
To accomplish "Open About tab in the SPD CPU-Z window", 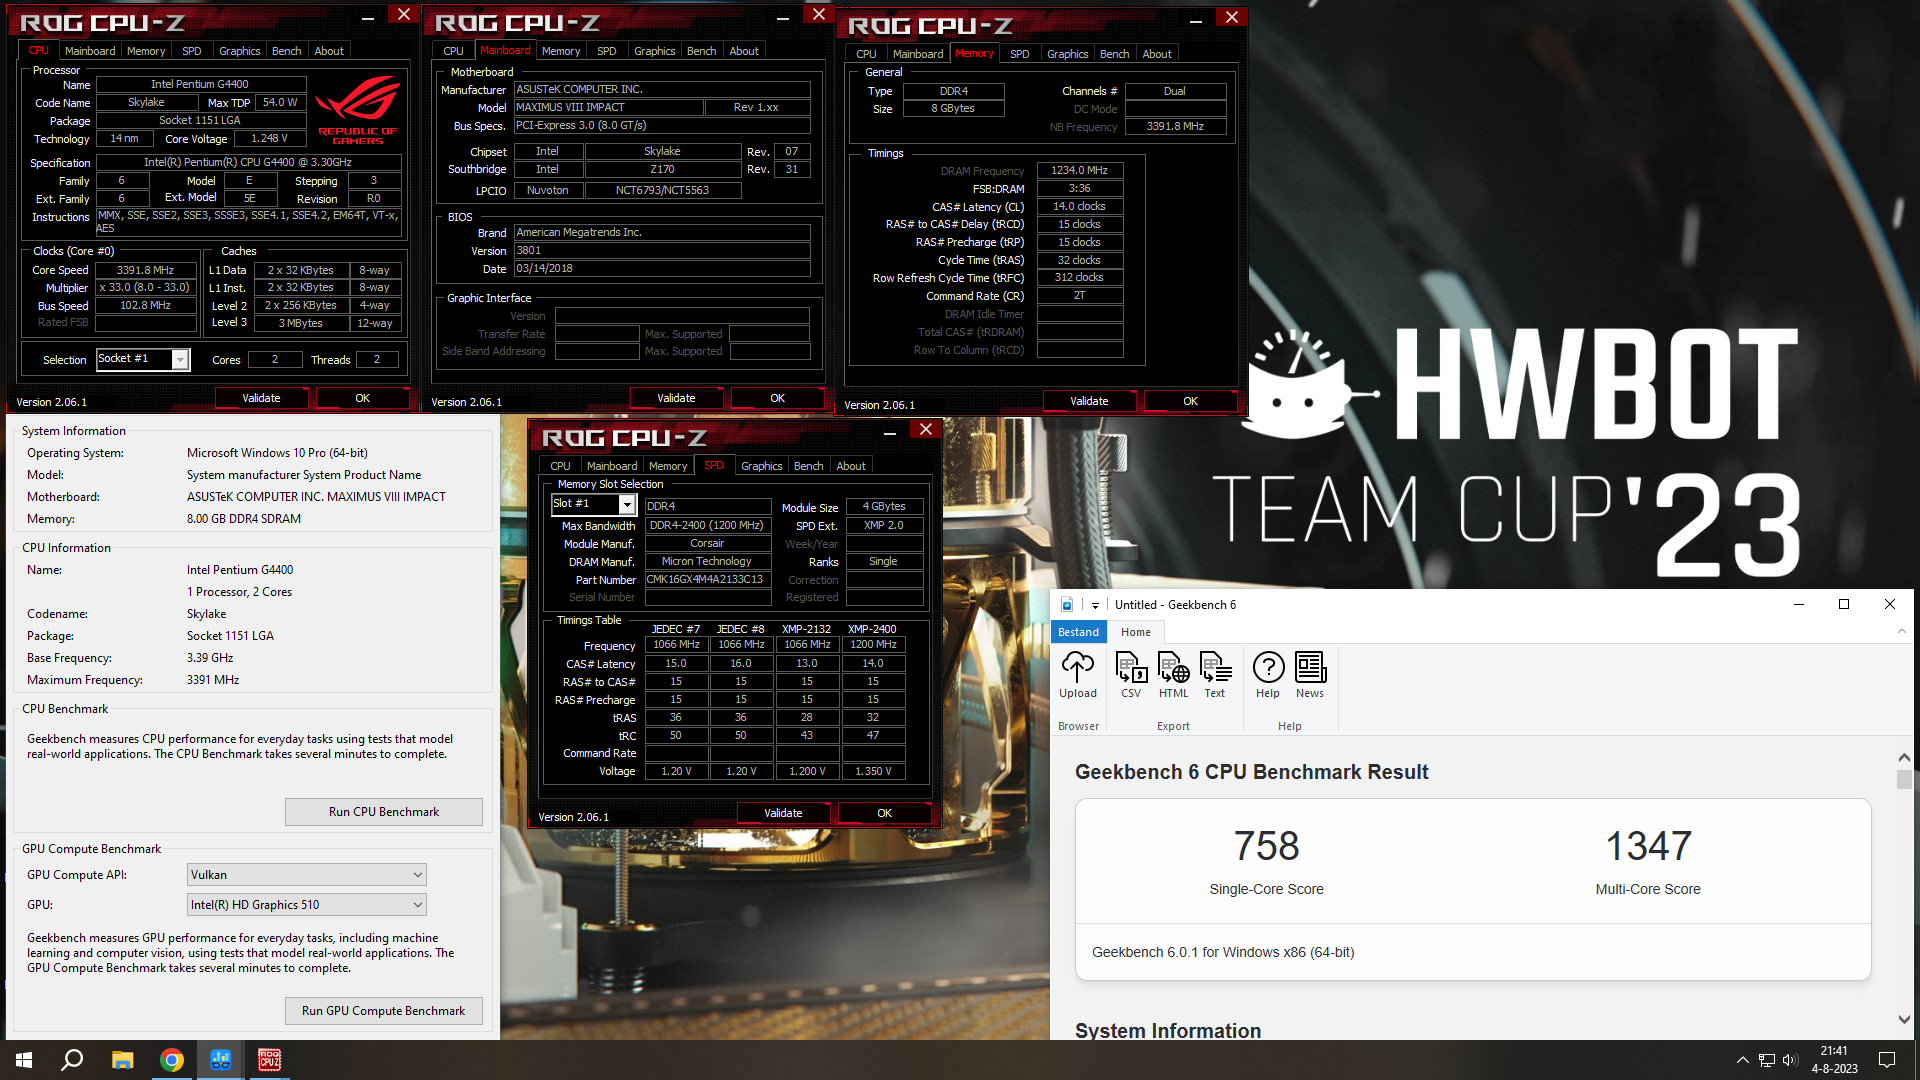I will 851,466.
